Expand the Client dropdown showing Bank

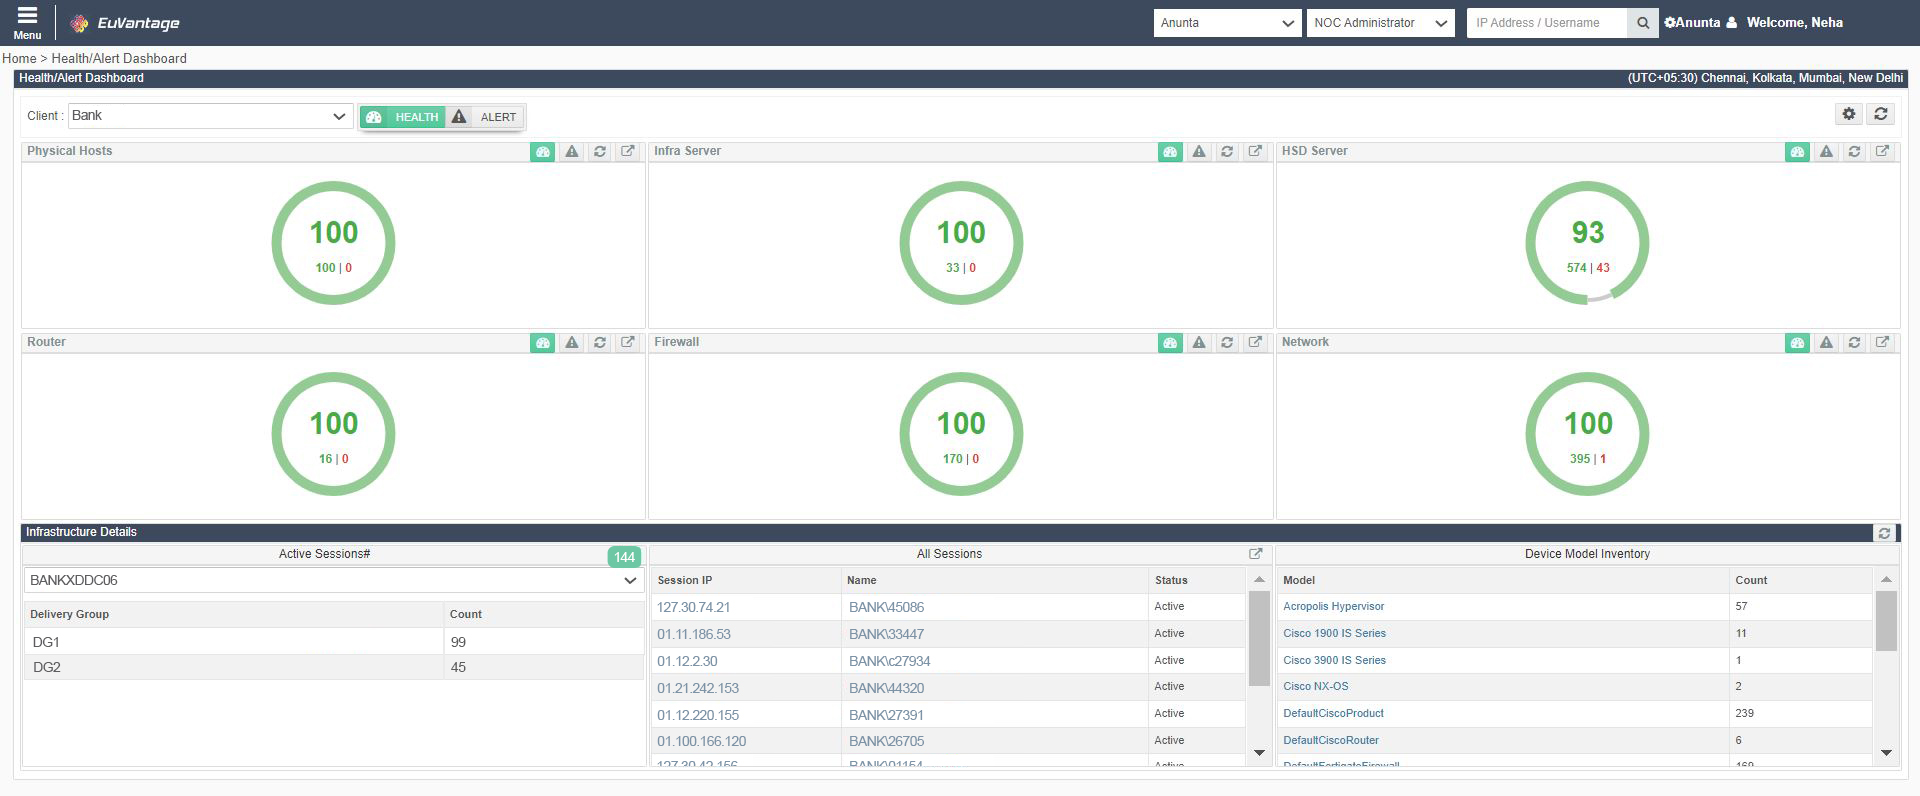coord(210,116)
